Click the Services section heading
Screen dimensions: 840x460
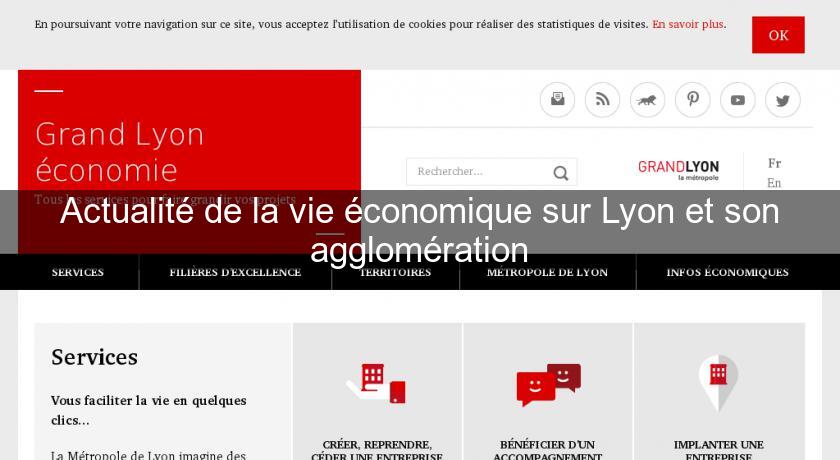click(x=94, y=357)
